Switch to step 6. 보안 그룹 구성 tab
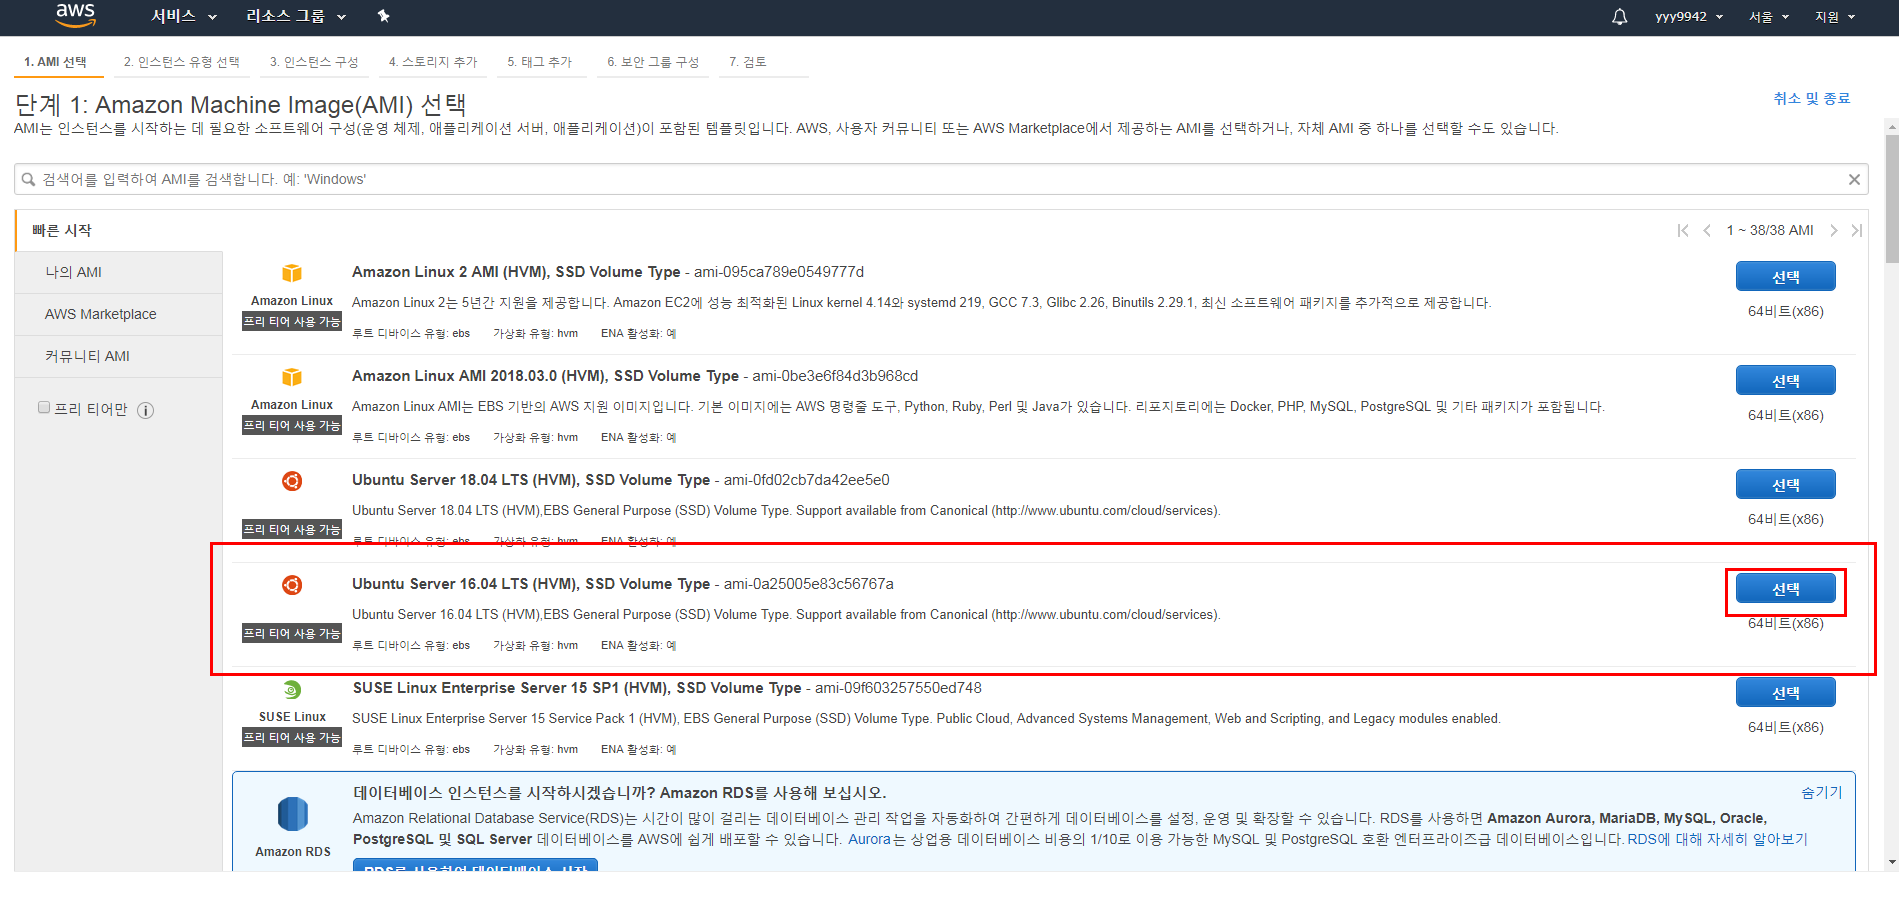Image resolution: width=1899 pixels, height=909 pixels. point(653,62)
